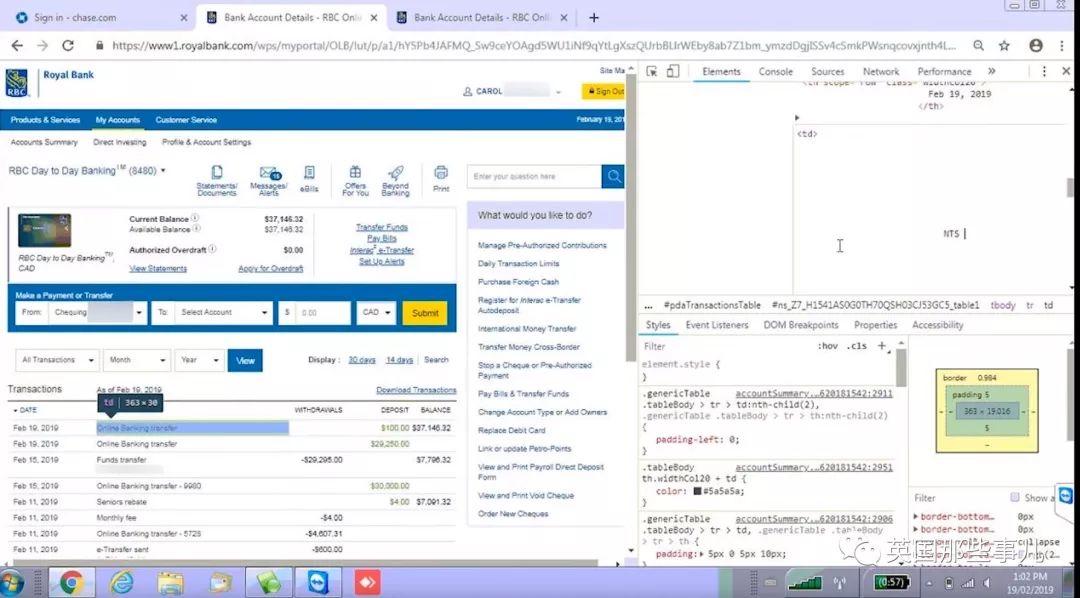Screen dimensions: 1080x598
Task: Bookmark this page with star icon
Action: tap(1004, 45)
